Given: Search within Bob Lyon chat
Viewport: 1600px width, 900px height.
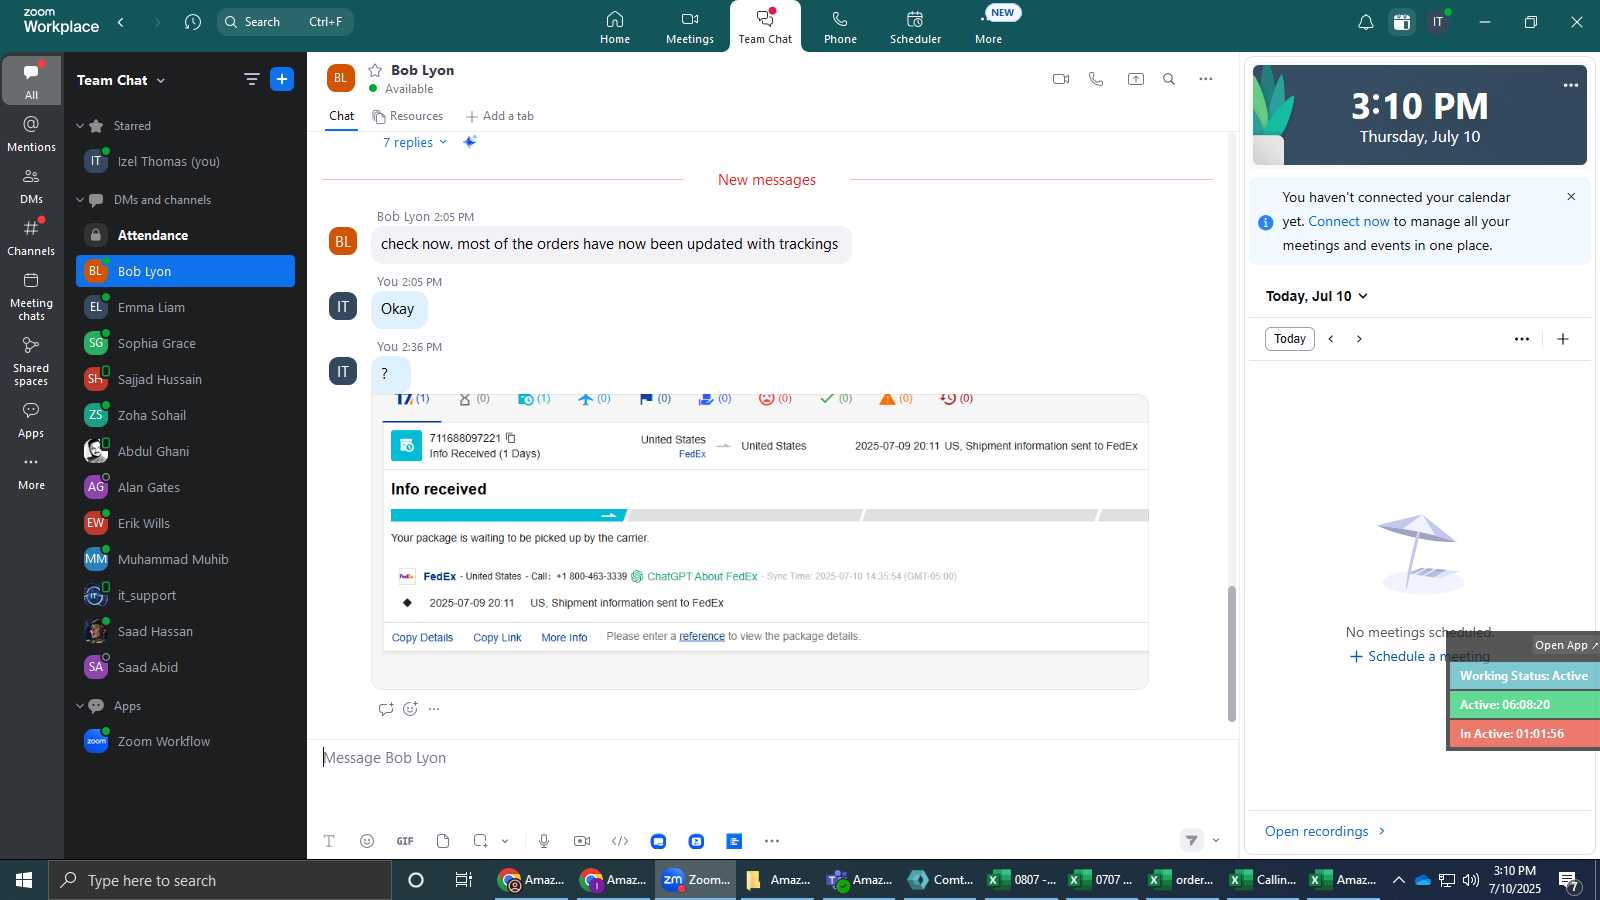Looking at the screenshot, I should tap(1169, 79).
